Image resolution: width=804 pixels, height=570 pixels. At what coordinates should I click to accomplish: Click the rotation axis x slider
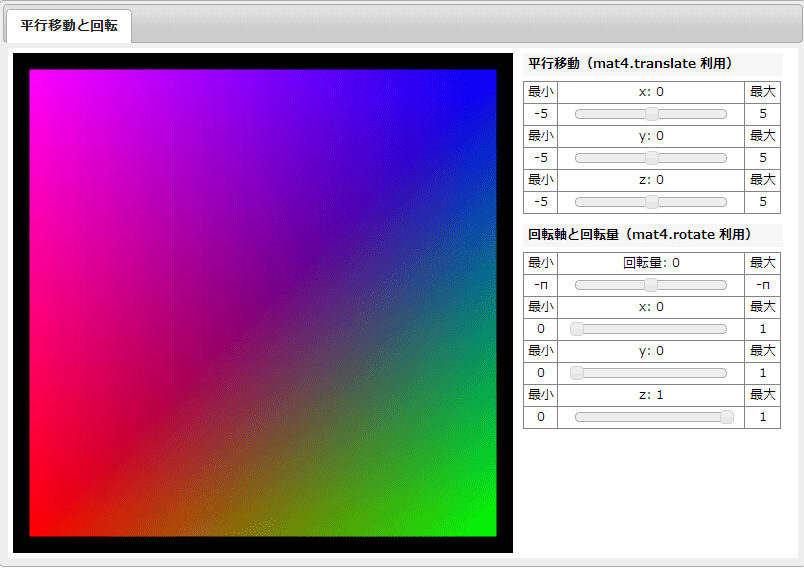pyautogui.click(x=651, y=329)
